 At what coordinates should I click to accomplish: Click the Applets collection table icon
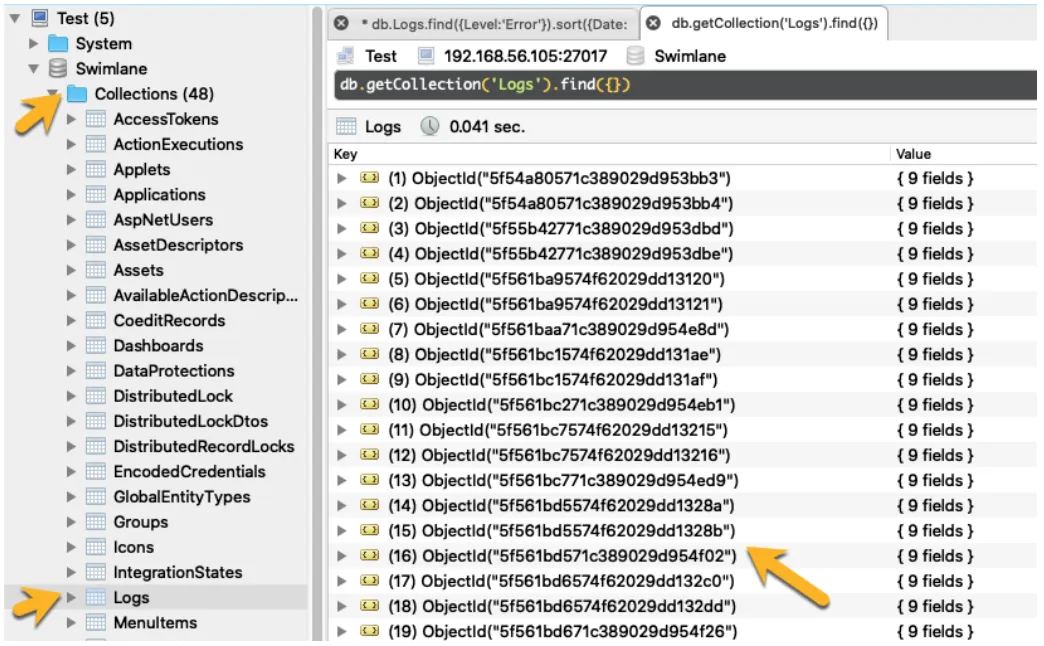coord(96,170)
